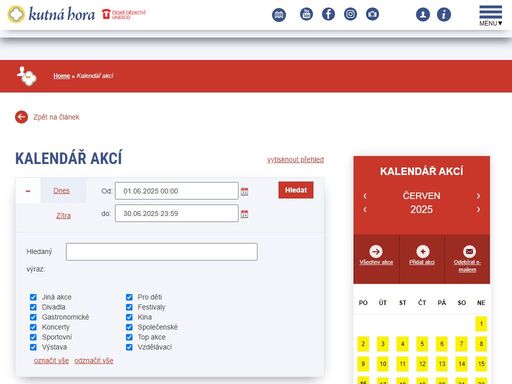Click vytisknout přehled link

point(295,160)
